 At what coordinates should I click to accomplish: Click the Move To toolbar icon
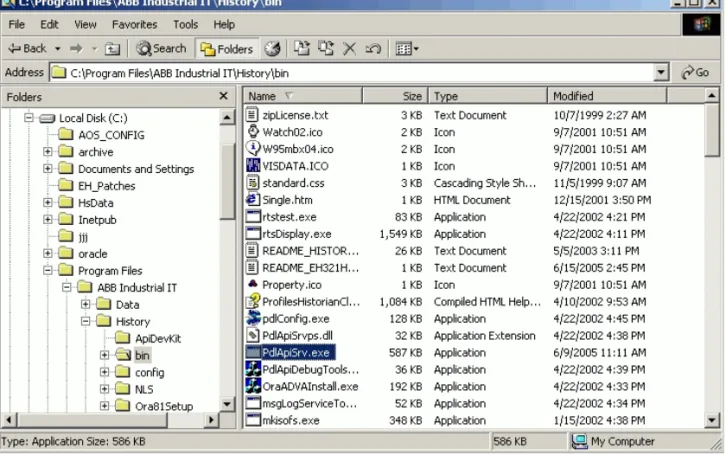tap(302, 48)
